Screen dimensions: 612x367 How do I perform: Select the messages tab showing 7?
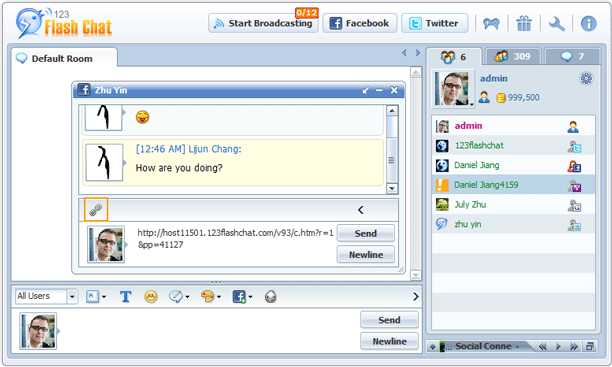(572, 57)
